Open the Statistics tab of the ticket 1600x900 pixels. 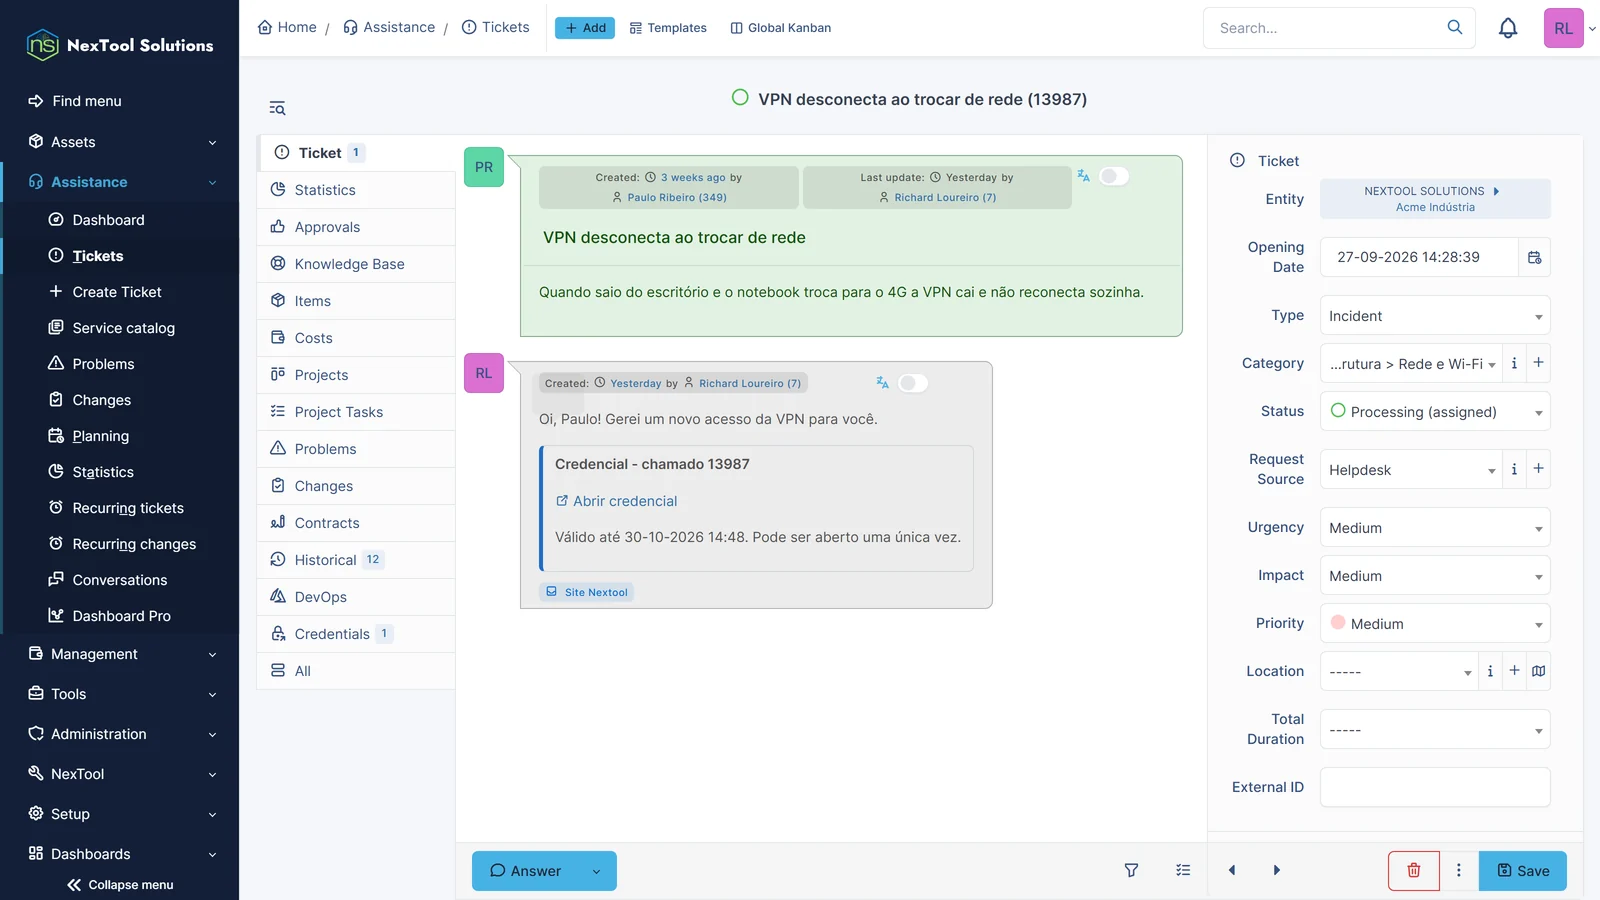[x=356, y=190]
